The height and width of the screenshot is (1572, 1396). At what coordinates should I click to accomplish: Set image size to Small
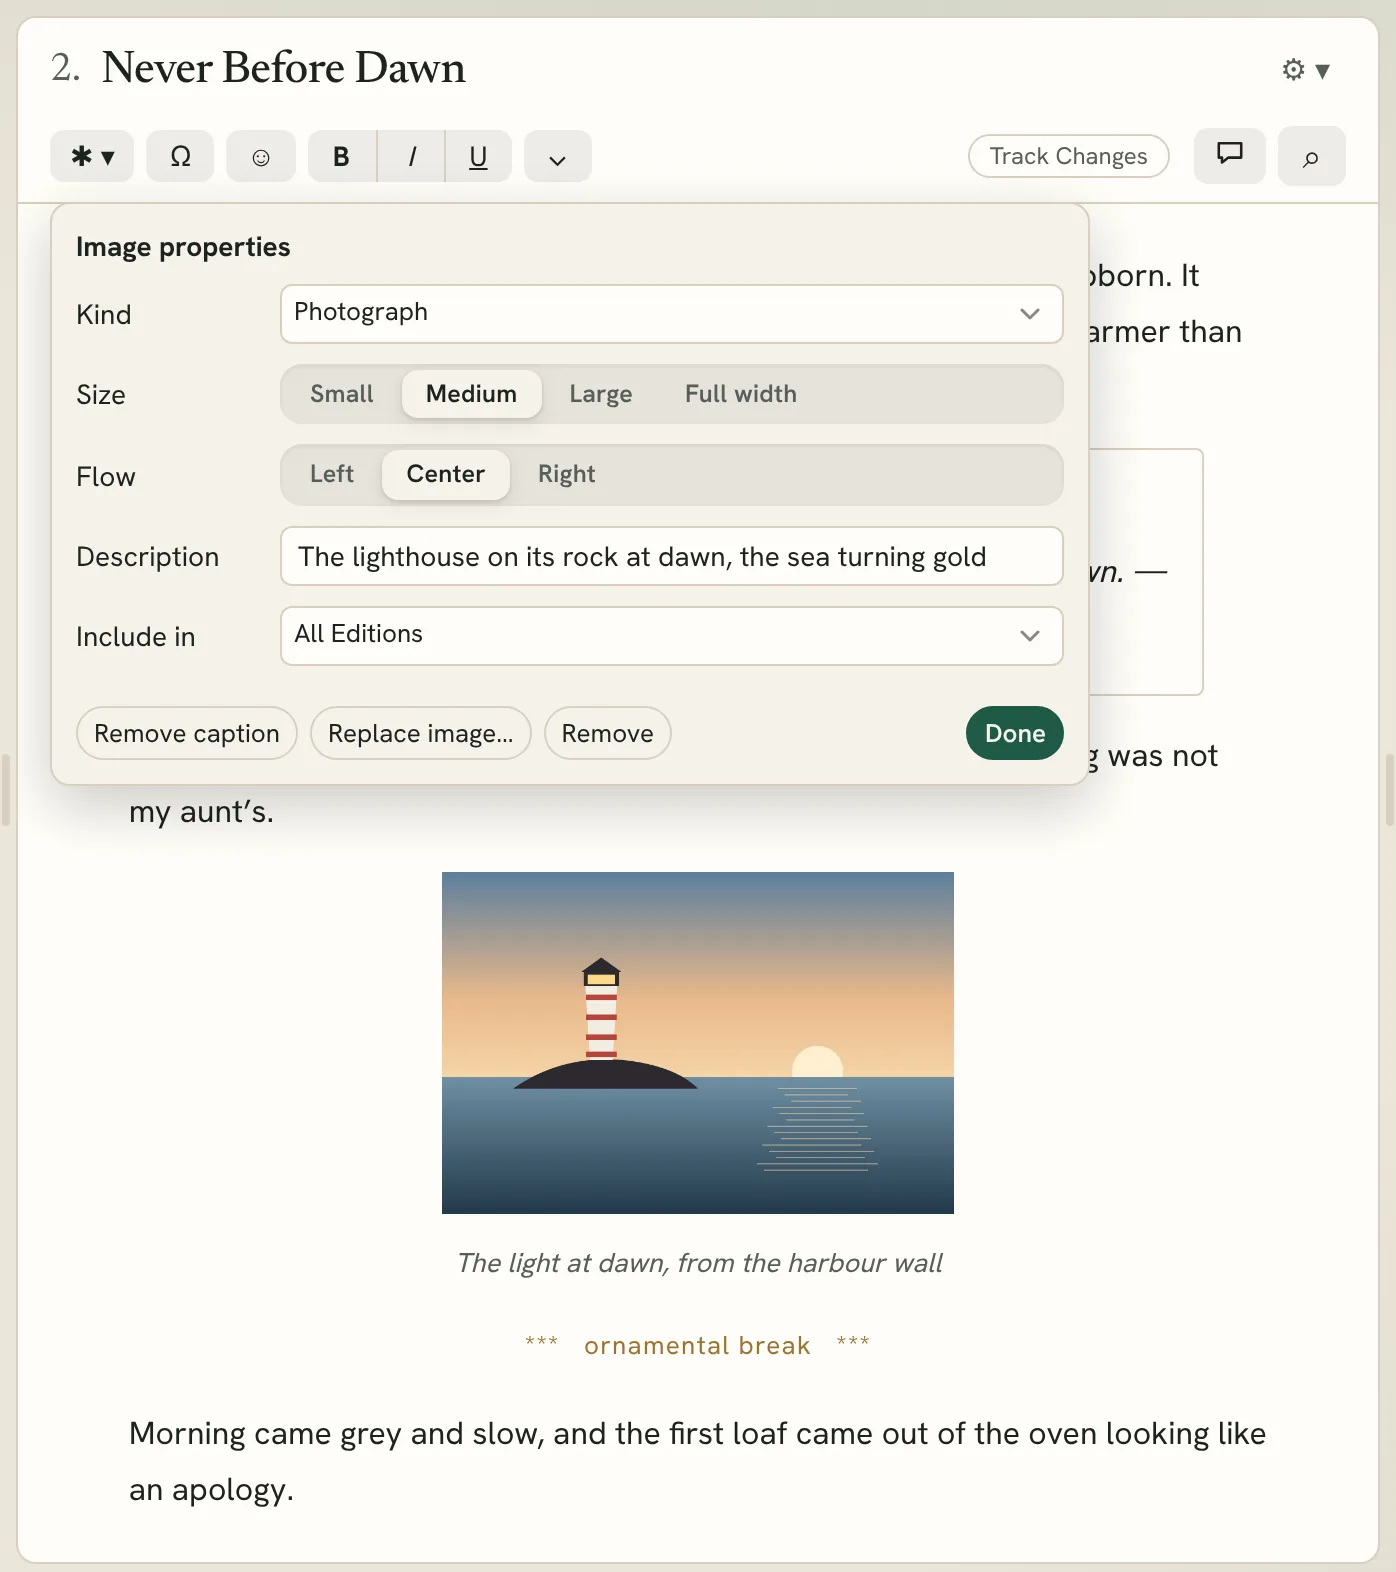[342, 394]
